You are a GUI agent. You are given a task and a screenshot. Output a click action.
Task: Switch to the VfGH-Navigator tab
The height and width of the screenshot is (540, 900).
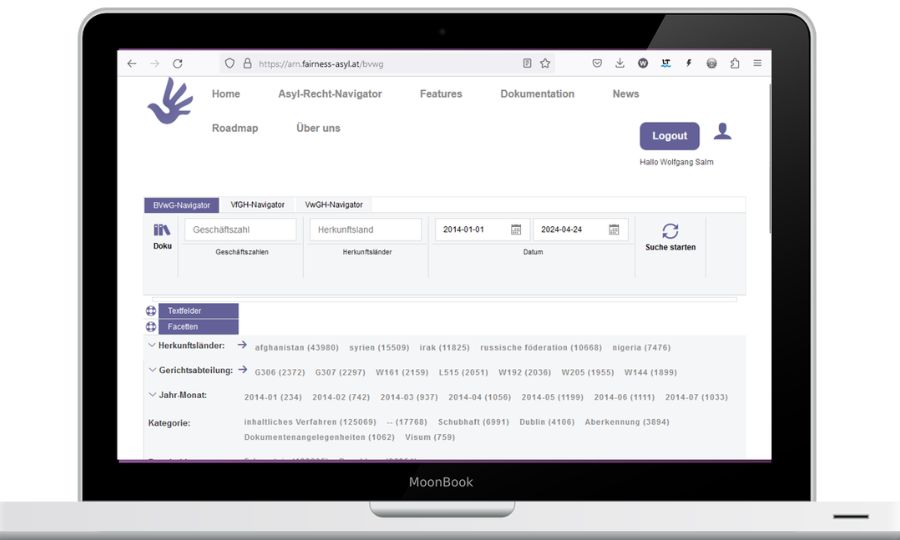click(x=257, y=205)
